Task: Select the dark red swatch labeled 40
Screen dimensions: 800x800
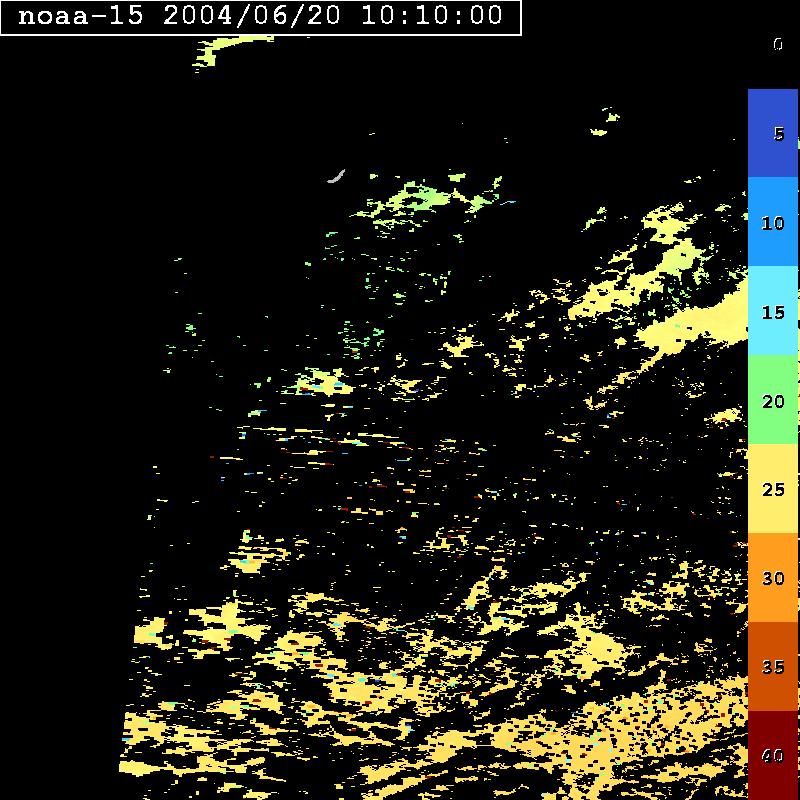Action: 772,754
